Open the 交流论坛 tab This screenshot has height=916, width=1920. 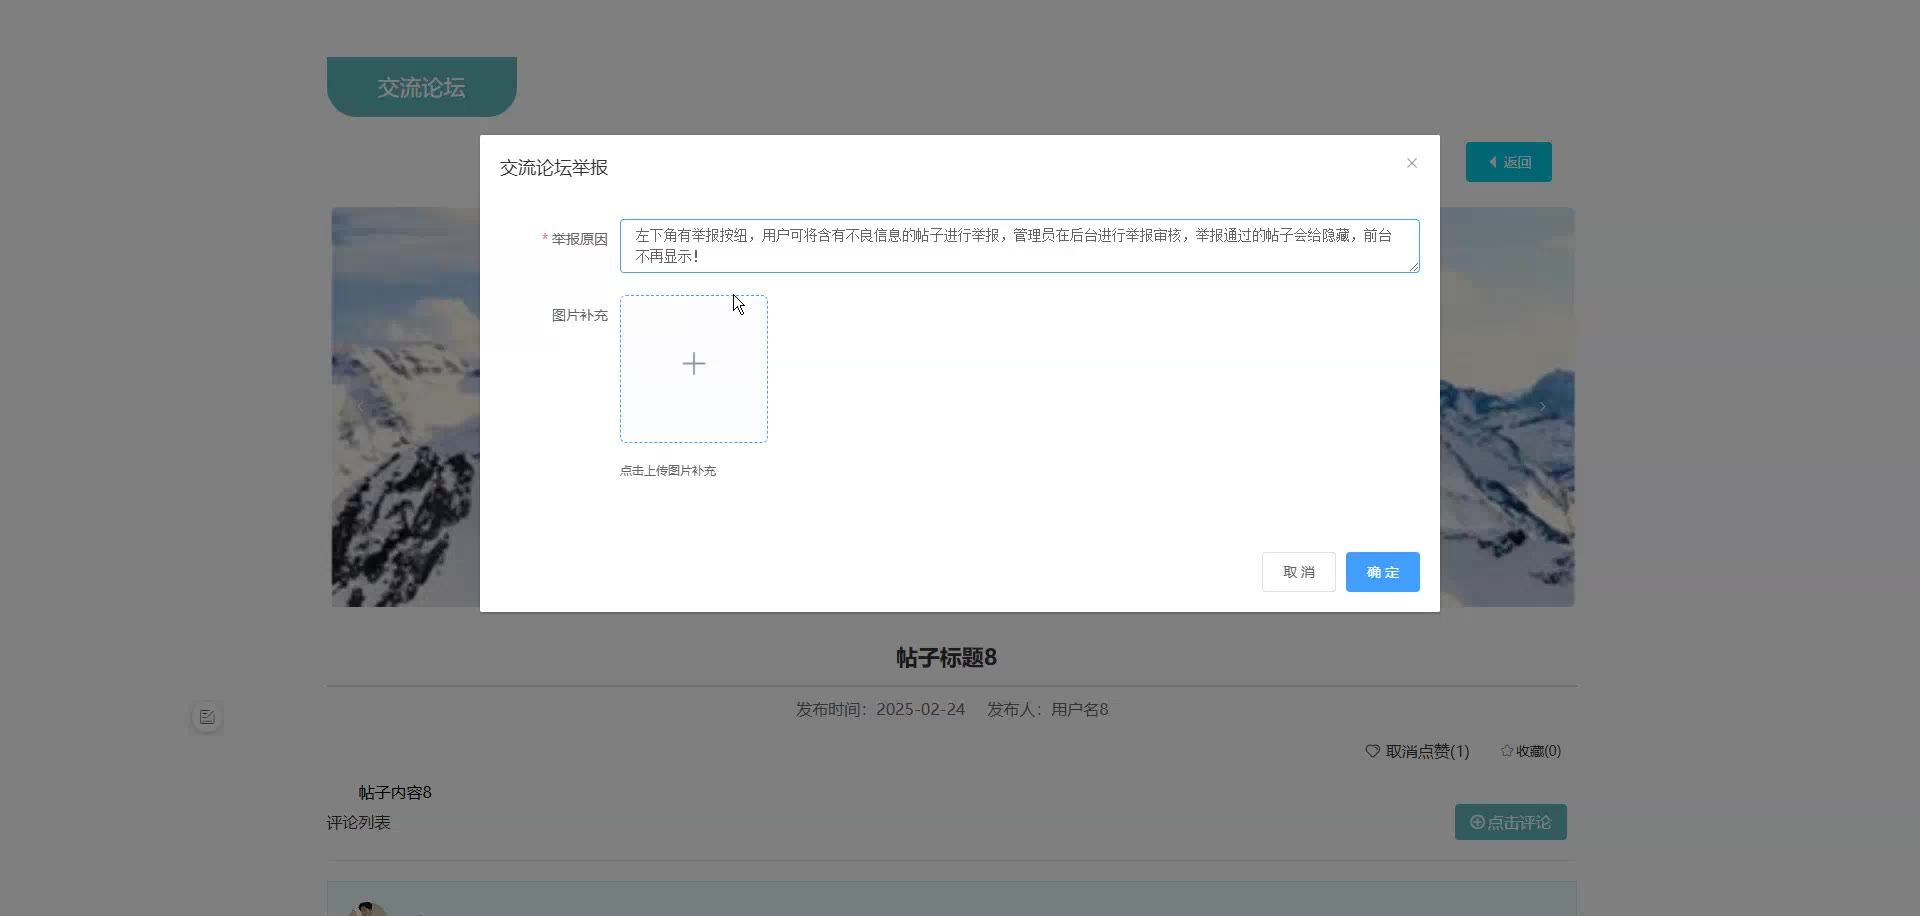click(x=421, y=87)
